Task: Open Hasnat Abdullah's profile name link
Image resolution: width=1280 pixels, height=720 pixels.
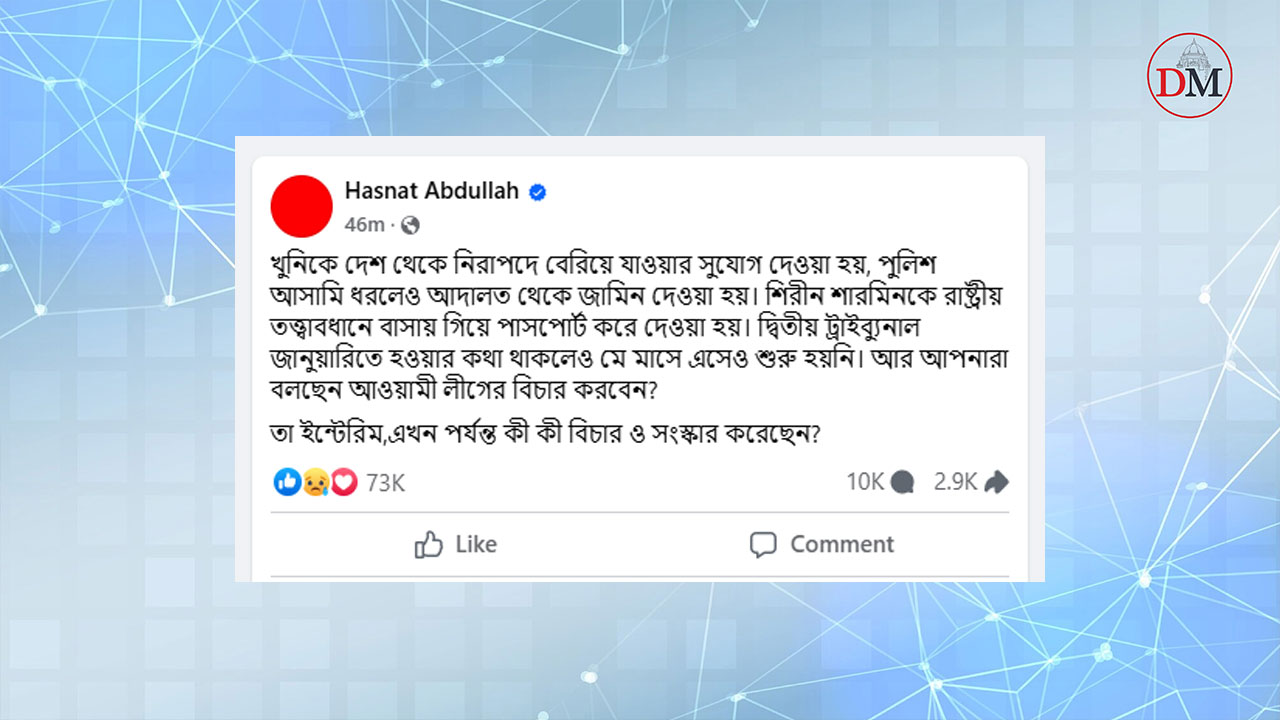Action: pyautogui.click(x=431, y=190)
